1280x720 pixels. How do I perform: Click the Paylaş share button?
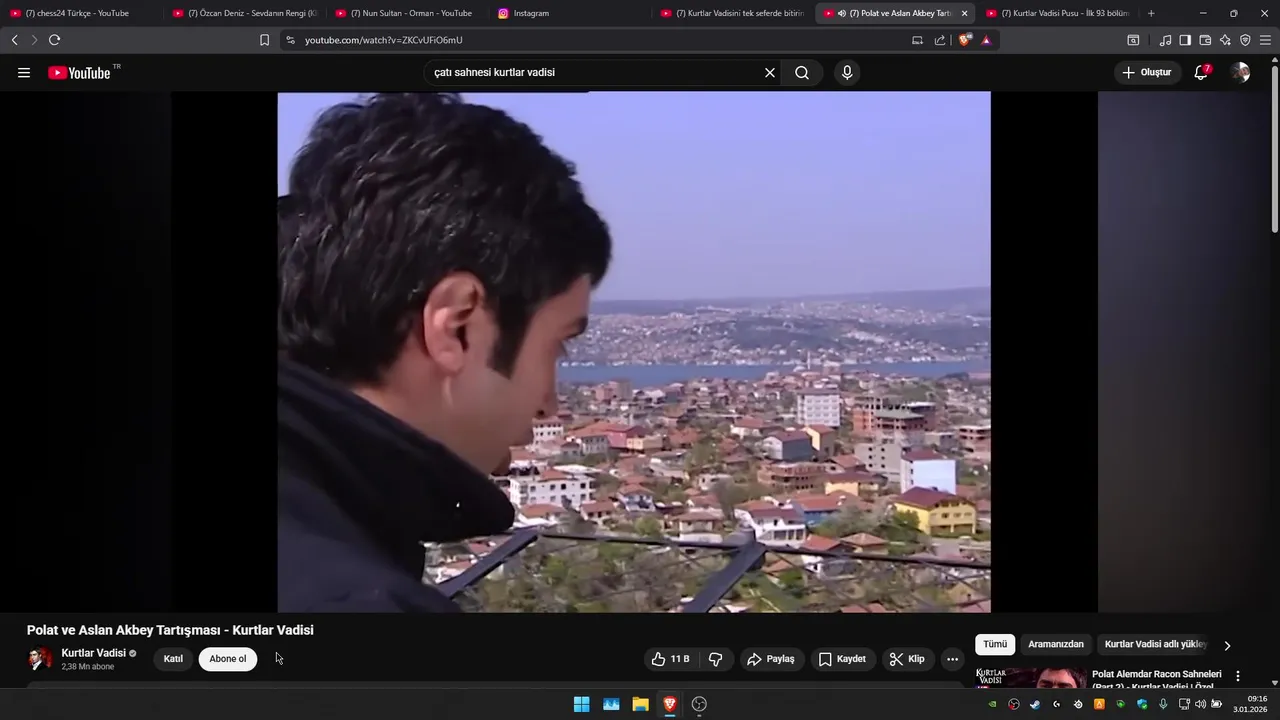tap(771, 659)
